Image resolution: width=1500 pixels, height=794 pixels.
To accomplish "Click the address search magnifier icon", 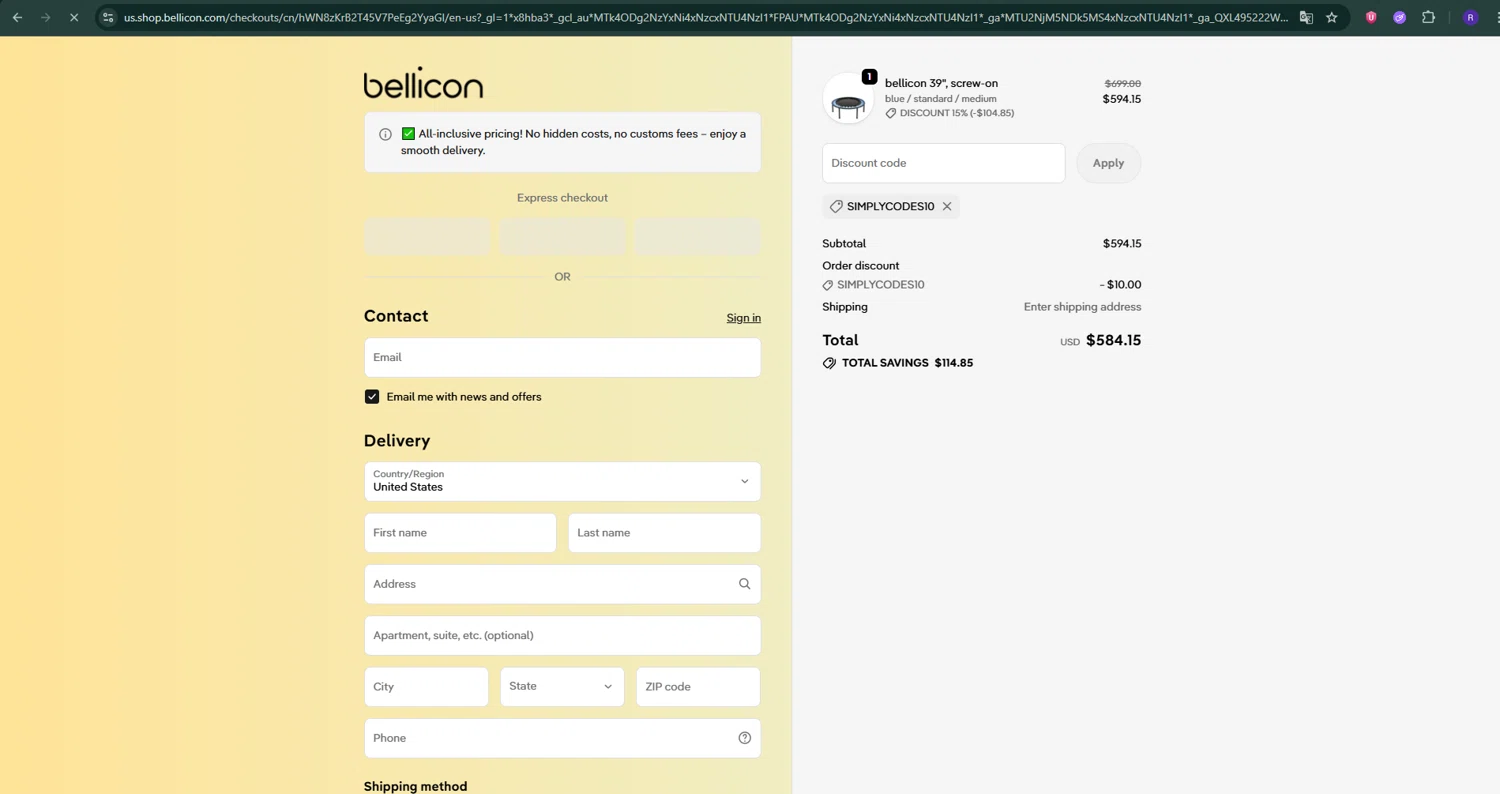I will click(744, 584).
